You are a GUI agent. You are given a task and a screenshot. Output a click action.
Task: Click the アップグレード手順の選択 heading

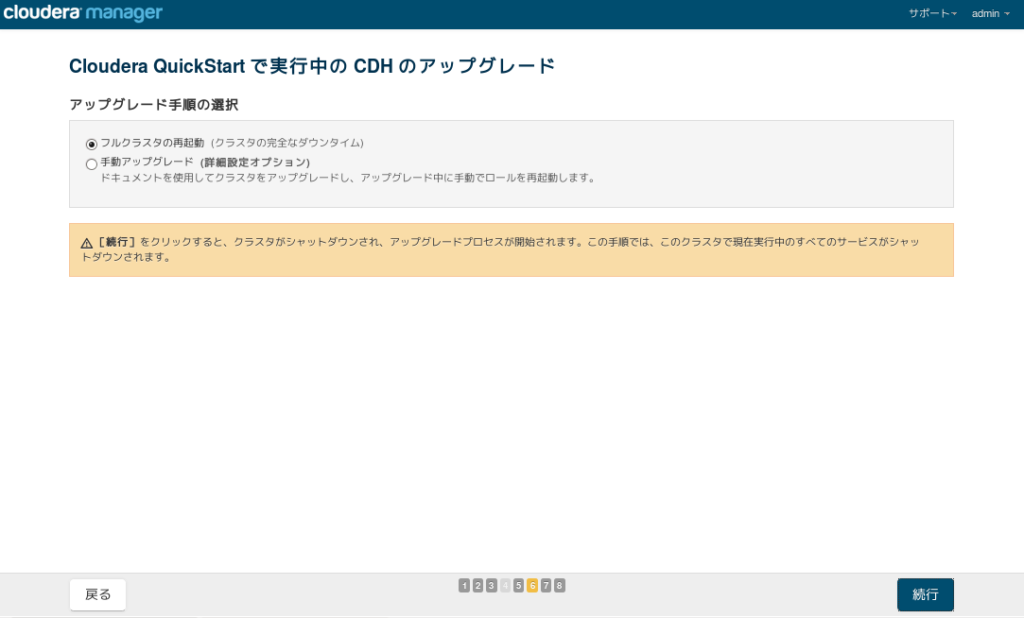[x=154, y=105]
